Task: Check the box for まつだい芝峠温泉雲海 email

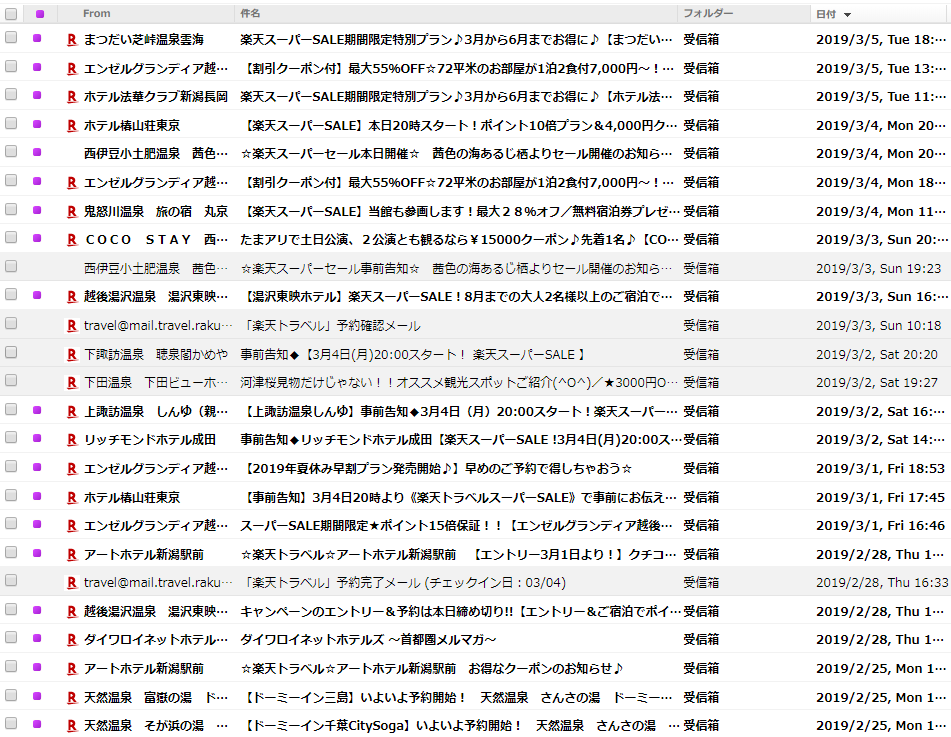Action: [11, 38]
